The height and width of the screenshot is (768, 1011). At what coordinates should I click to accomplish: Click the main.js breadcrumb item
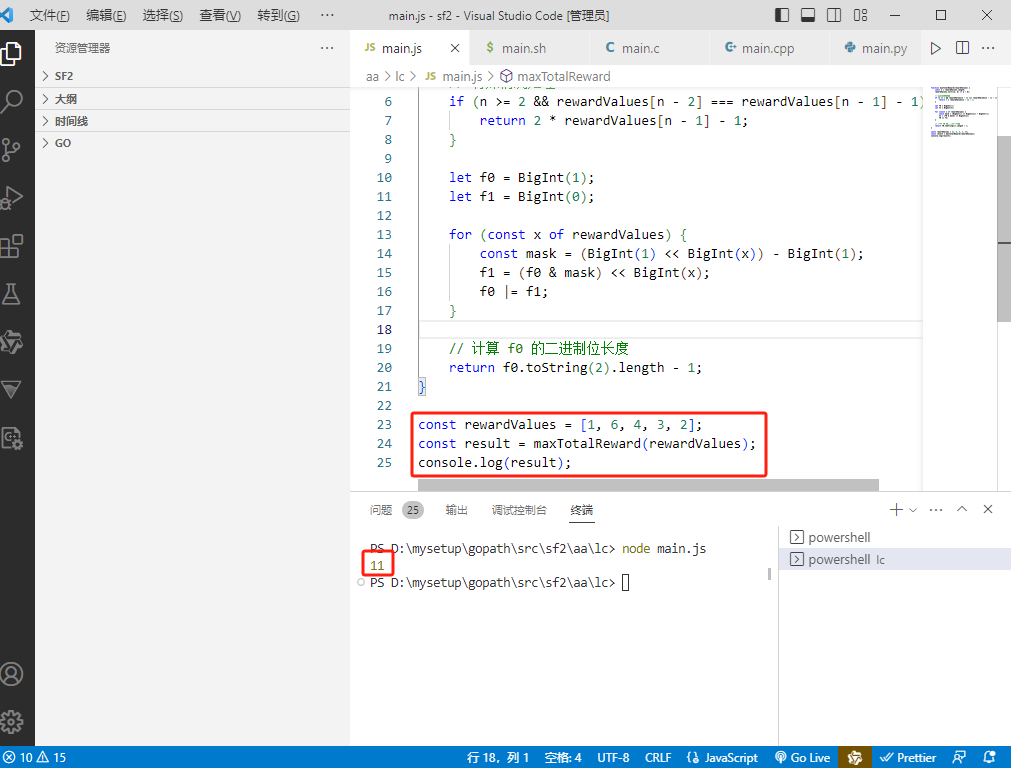454,77
